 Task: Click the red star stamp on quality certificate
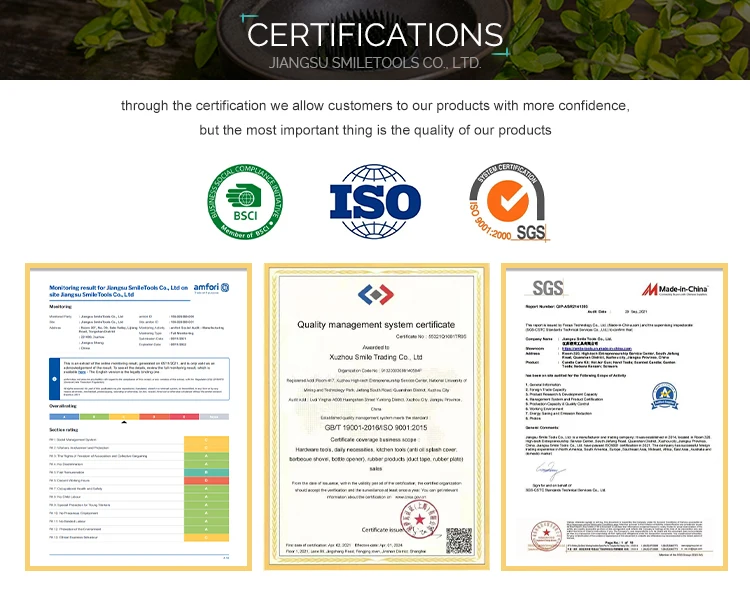point(419,519)
